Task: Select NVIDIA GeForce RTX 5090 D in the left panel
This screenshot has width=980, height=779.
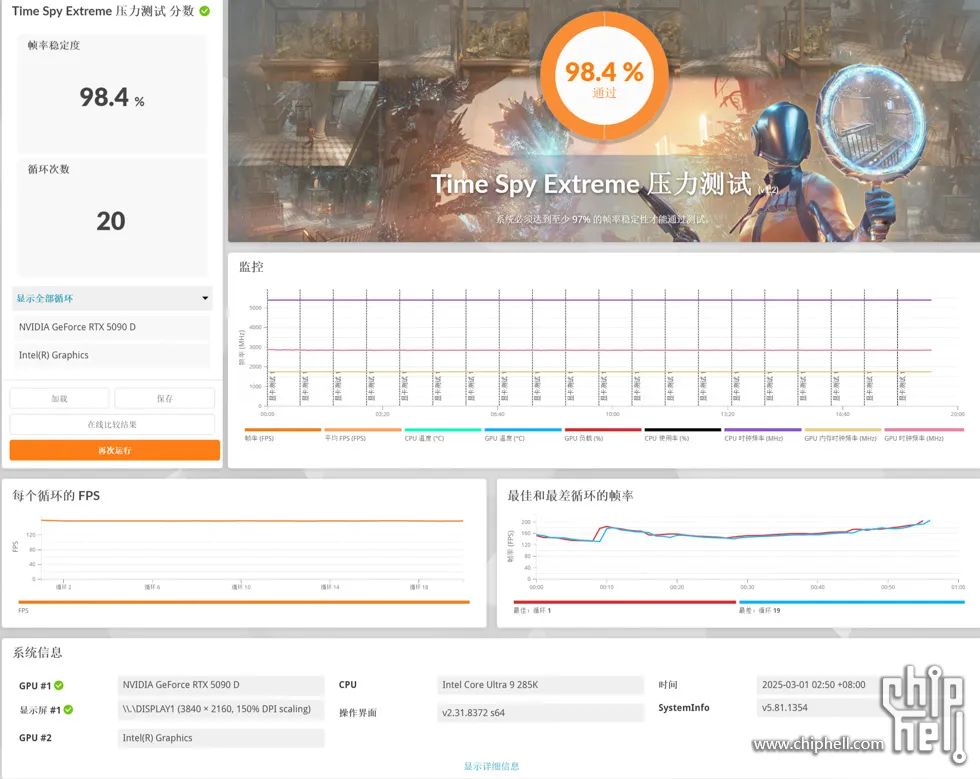Action: tap(111, 327)
